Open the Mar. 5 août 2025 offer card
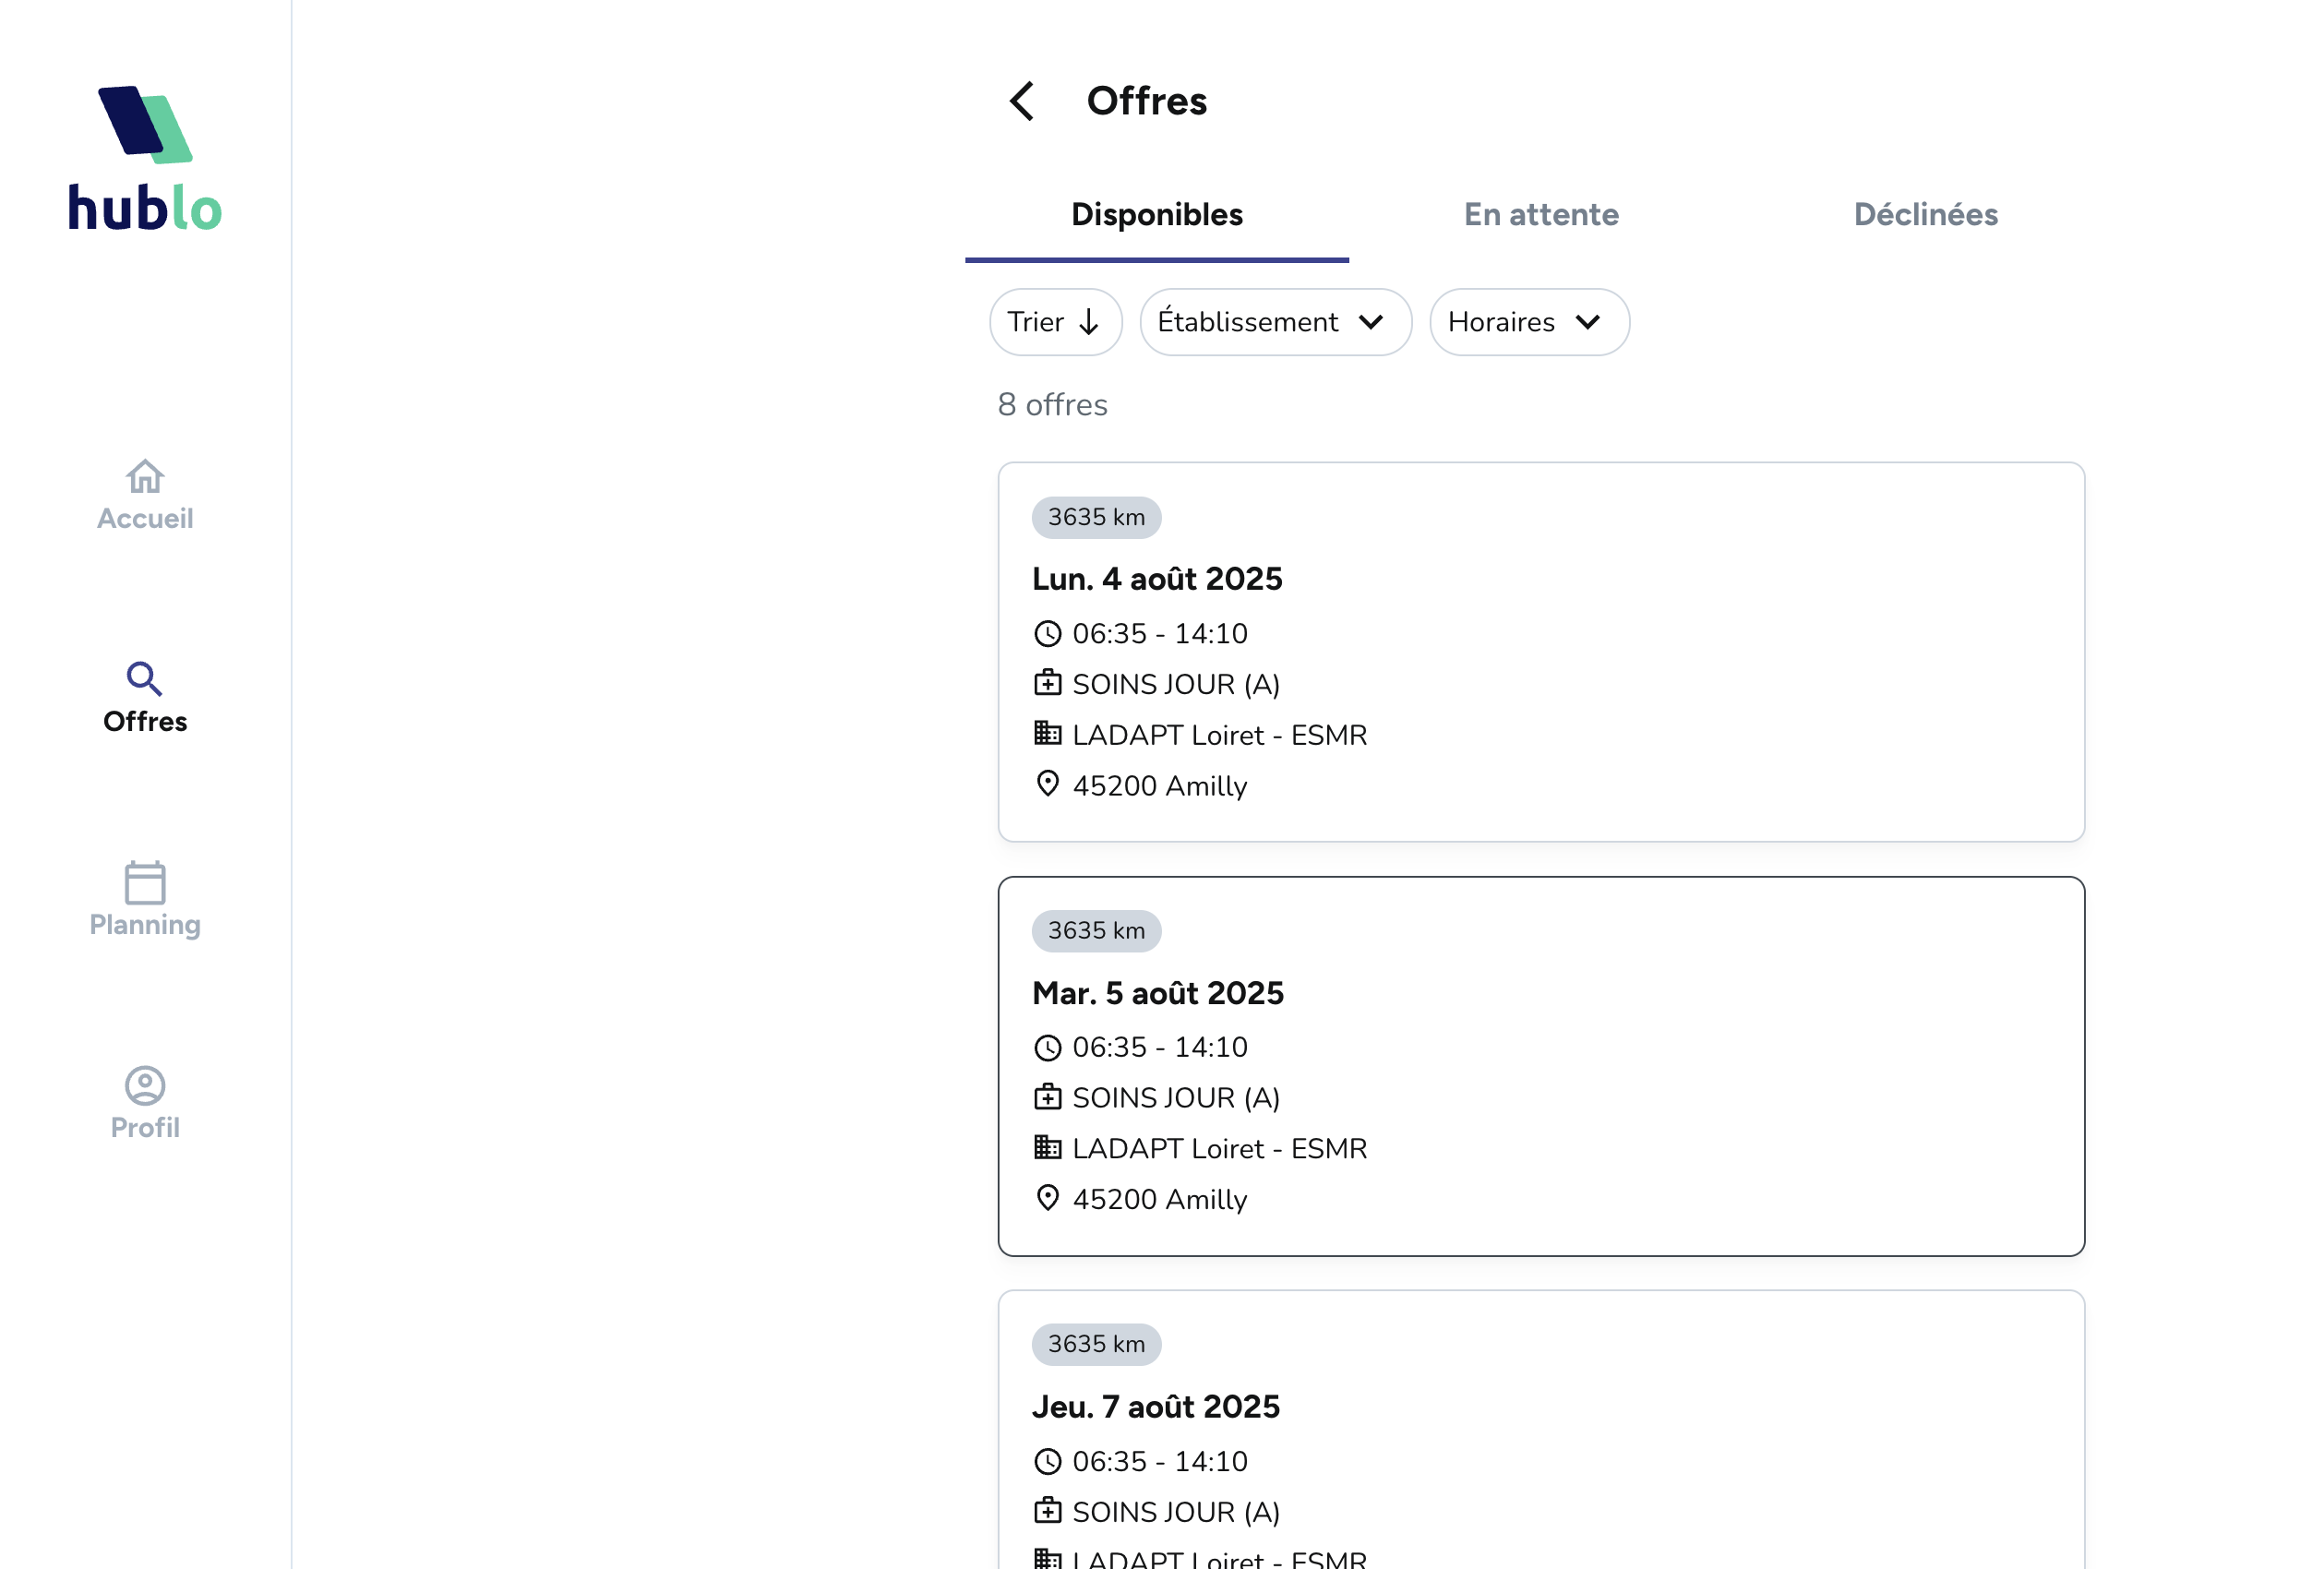2324x1569 pixels. click(x=1540, y=1065)
